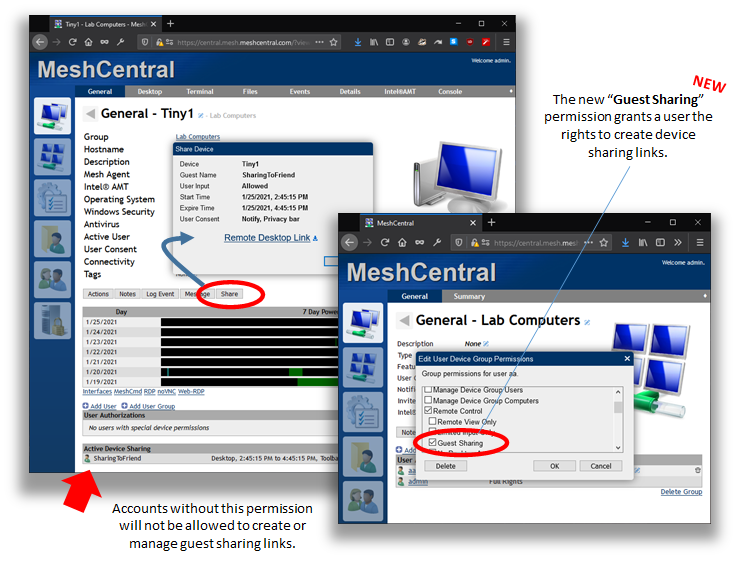The height and width of the screenshot is (561, 740).
Task: Click the Tiny1 window address bar URL
Action: 243,42
